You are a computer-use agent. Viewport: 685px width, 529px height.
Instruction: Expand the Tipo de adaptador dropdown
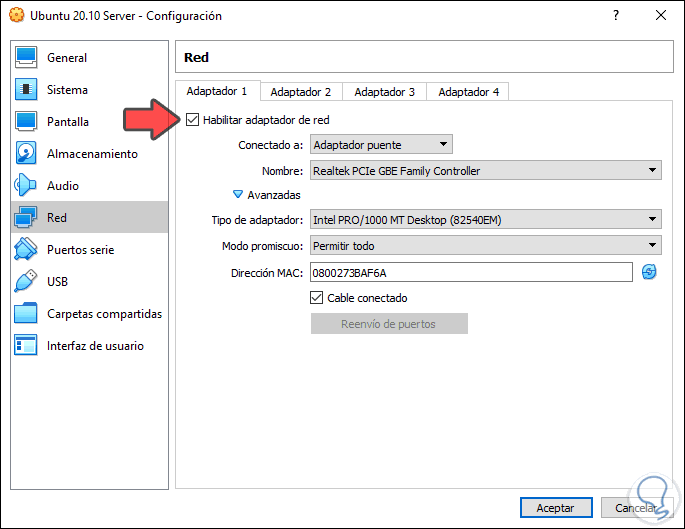(485, 219)
